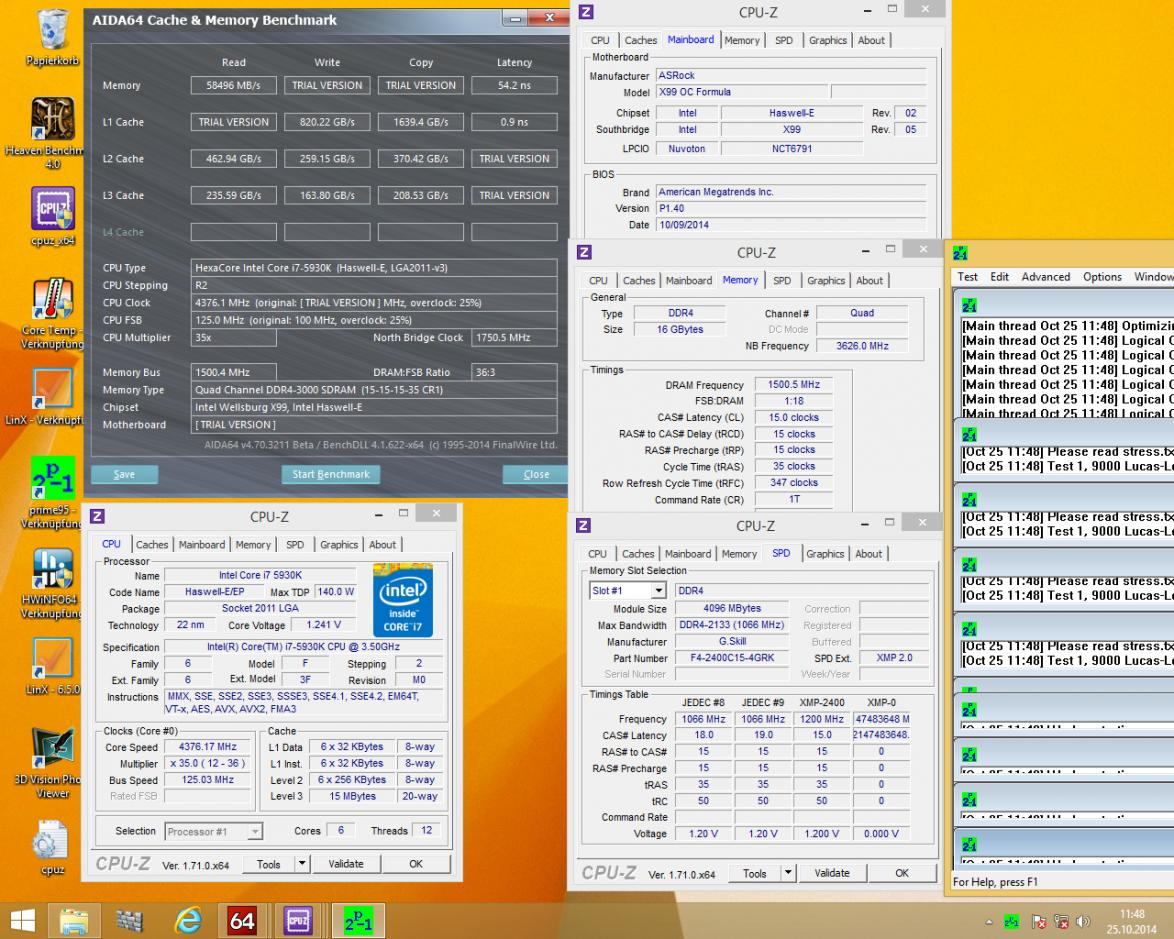Click Tools button in CPU-Z CPU window
This screenshot has height=939, width=1174.
click(x=269, y=863)
